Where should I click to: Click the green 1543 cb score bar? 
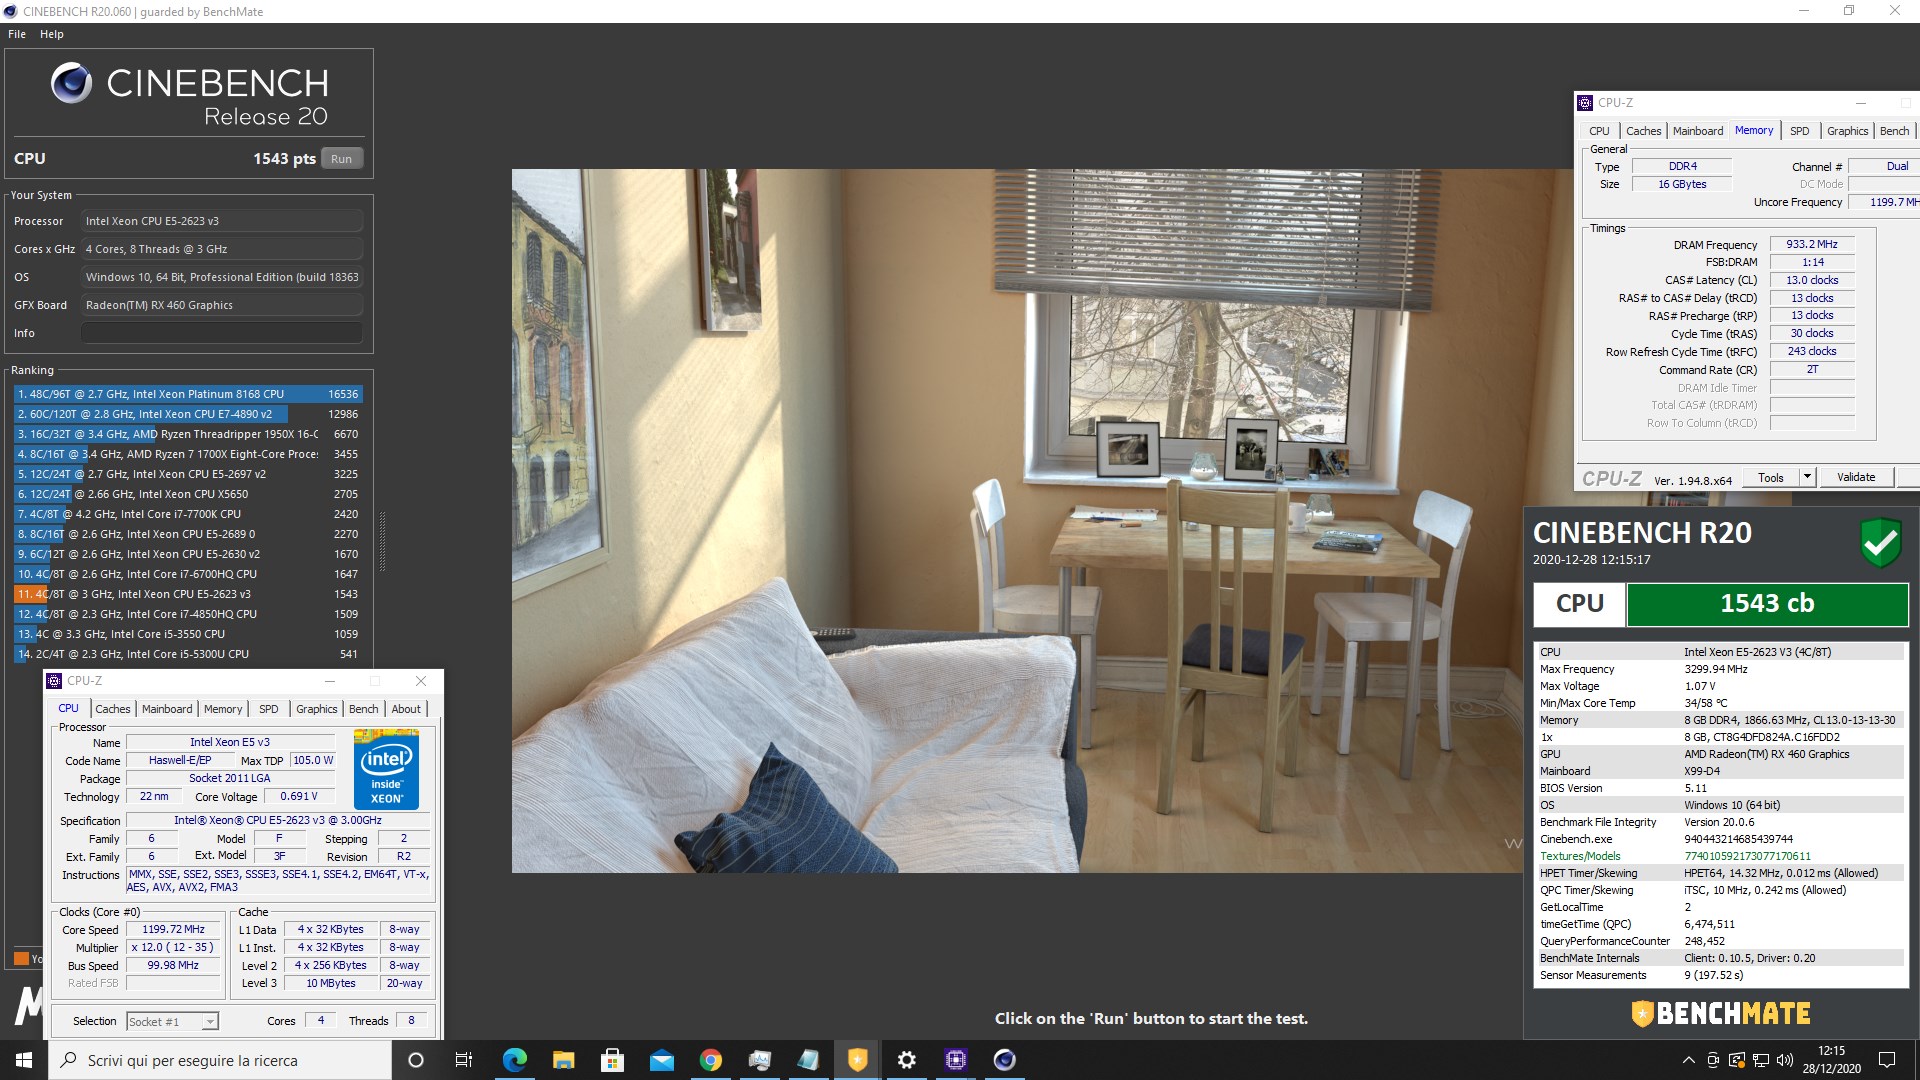coord(1767,603)
